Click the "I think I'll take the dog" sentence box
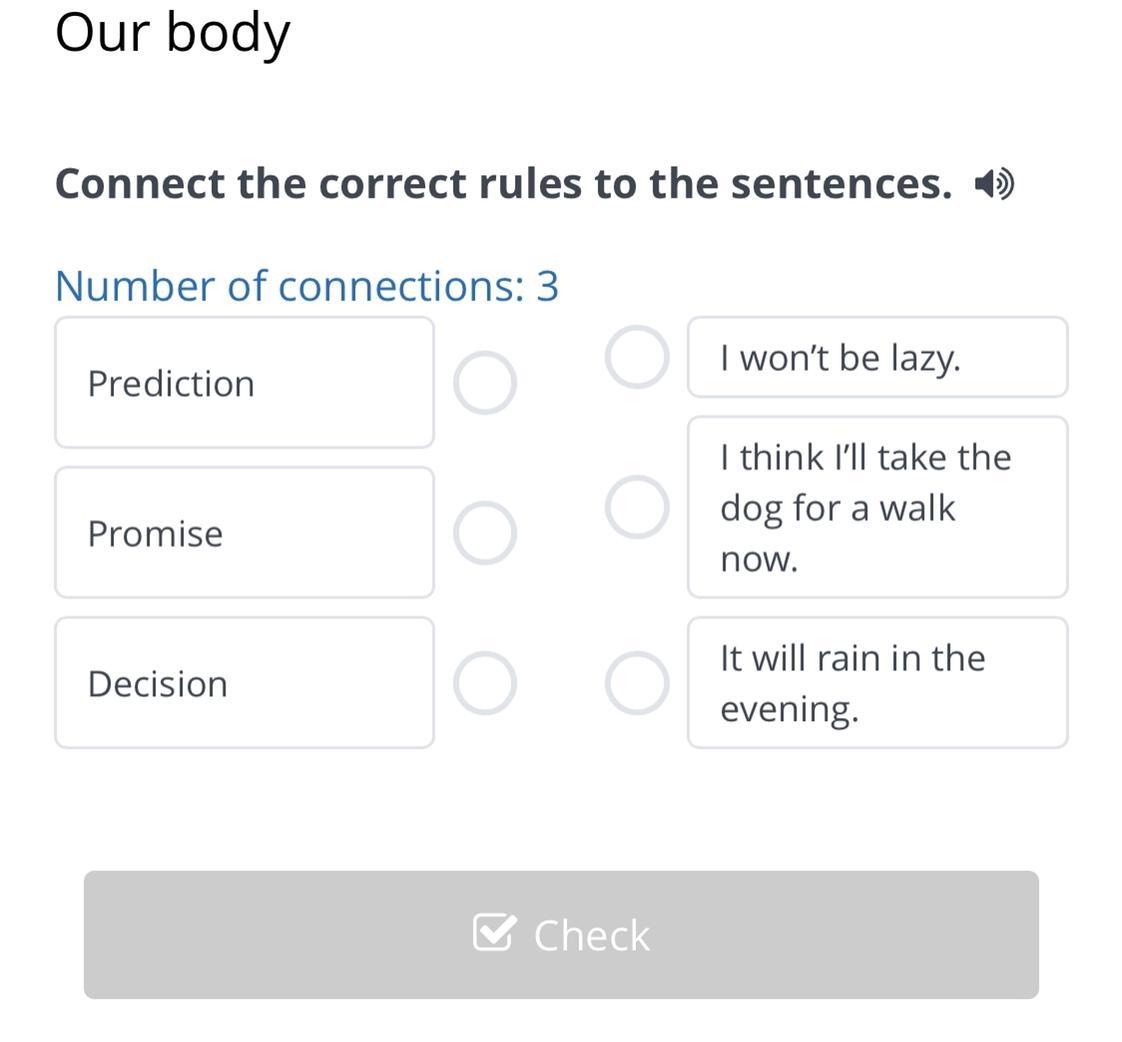This screenshot has height=1042, width=1122. pyautogui.click(x=878, y=507)
